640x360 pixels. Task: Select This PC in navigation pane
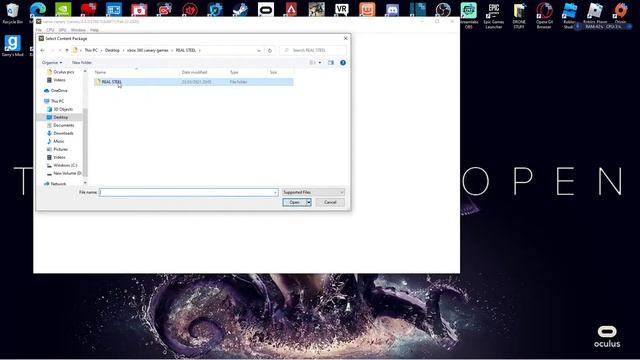tap(54, 101)
